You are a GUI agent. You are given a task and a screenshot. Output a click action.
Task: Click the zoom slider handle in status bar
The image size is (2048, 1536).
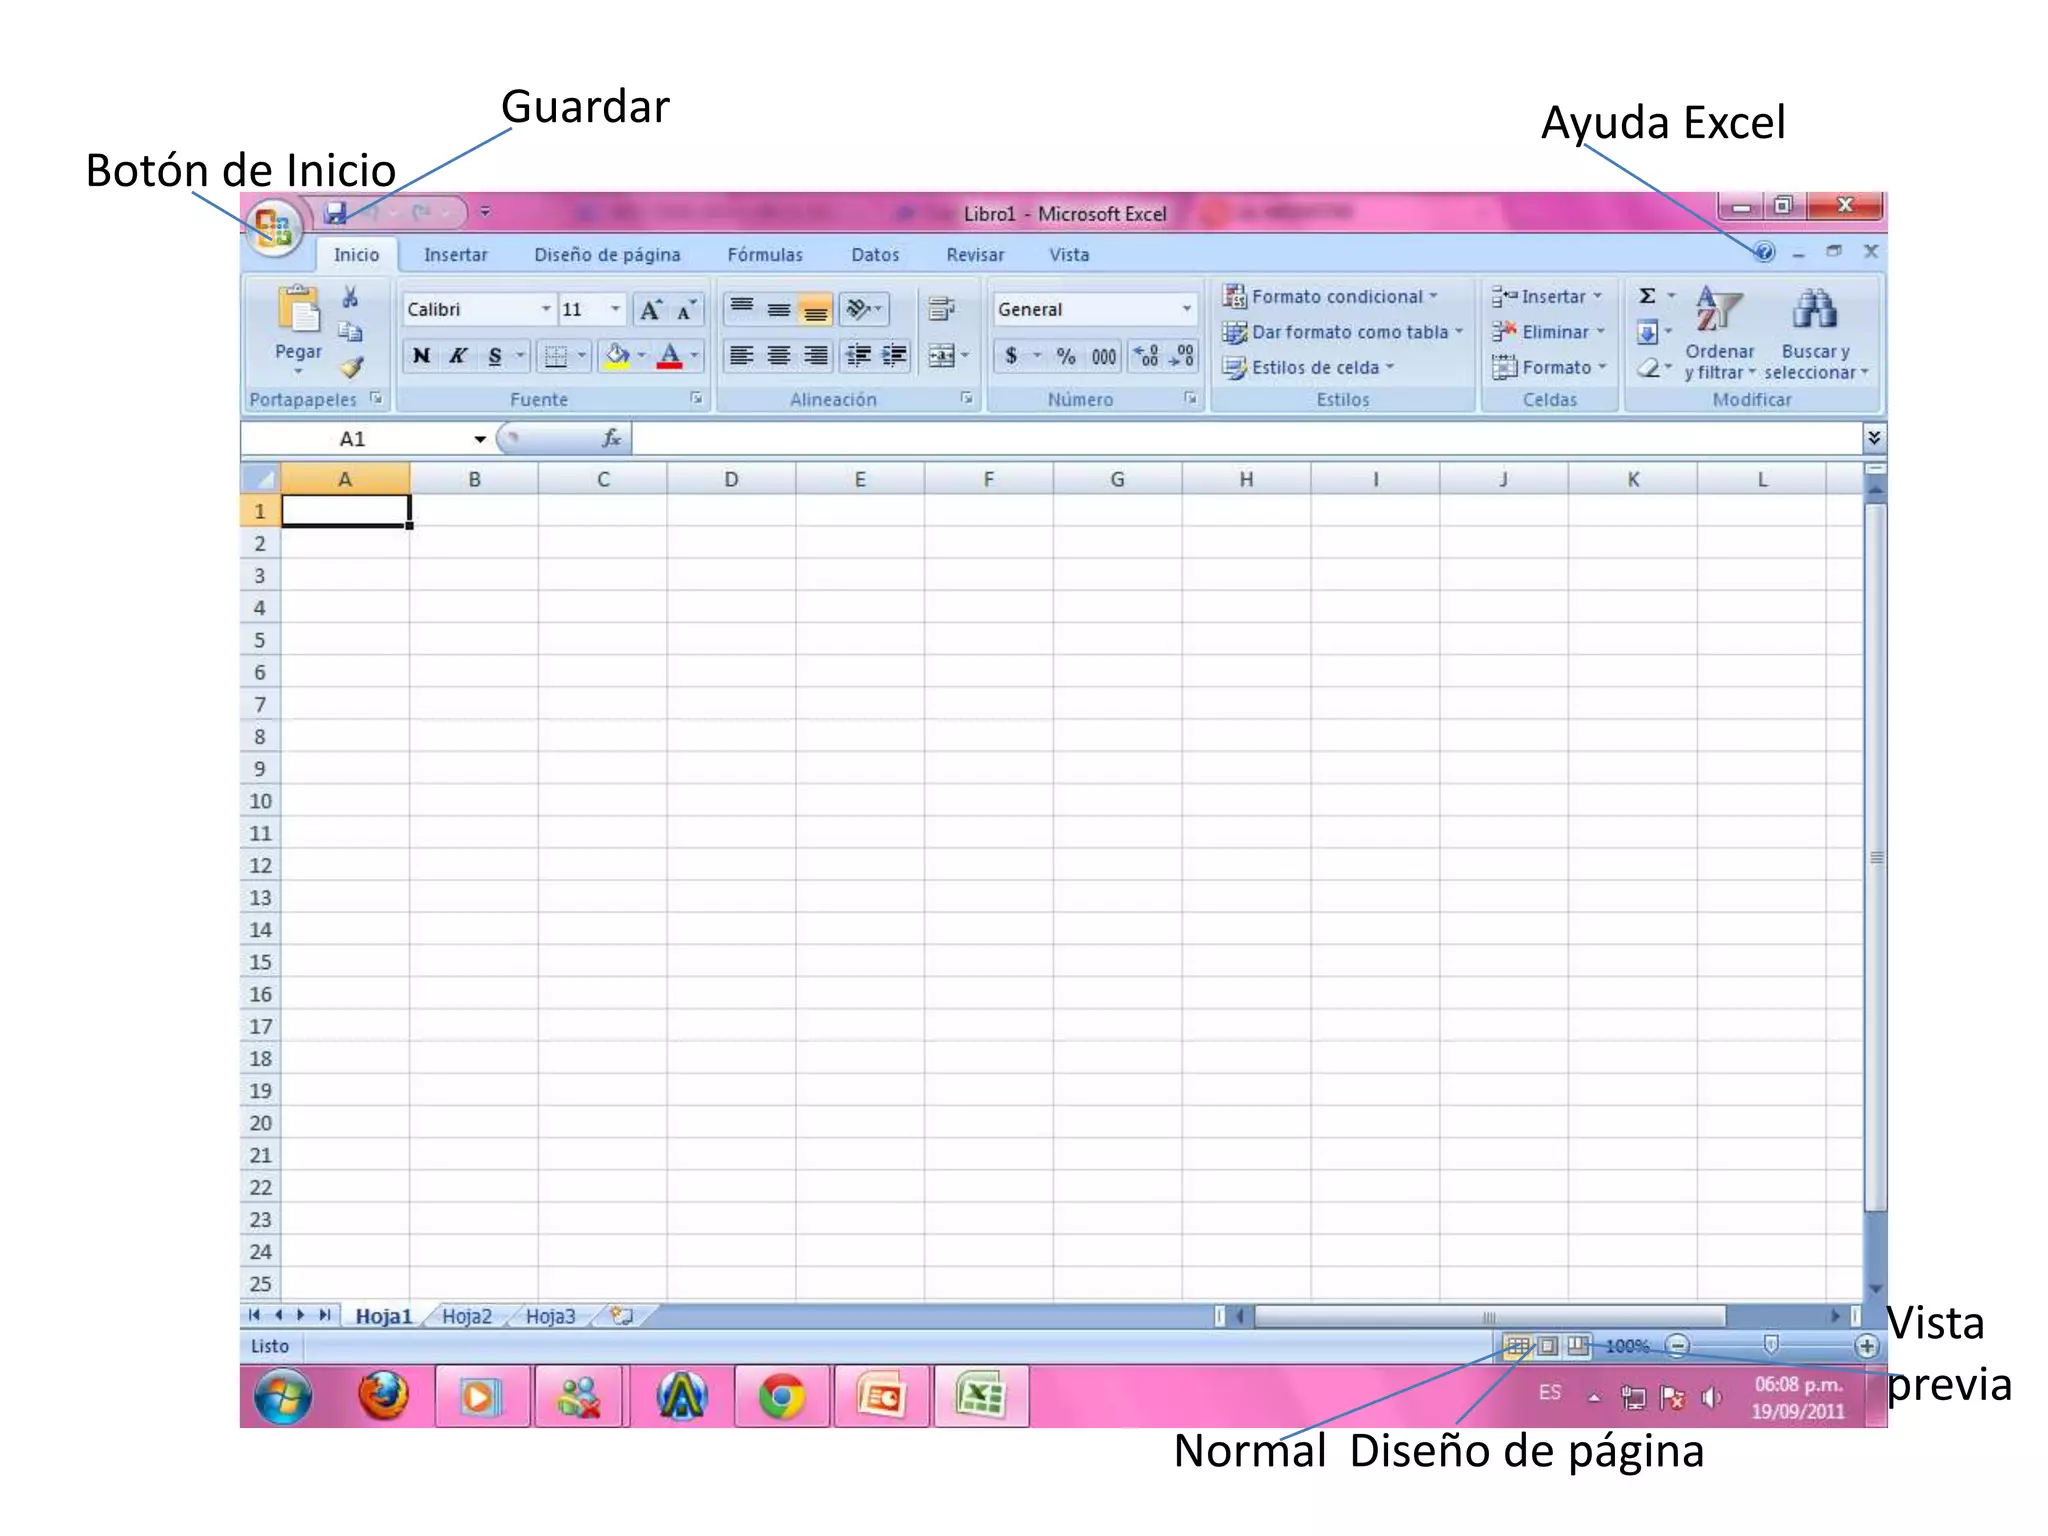click(x=1771, y=1345)
